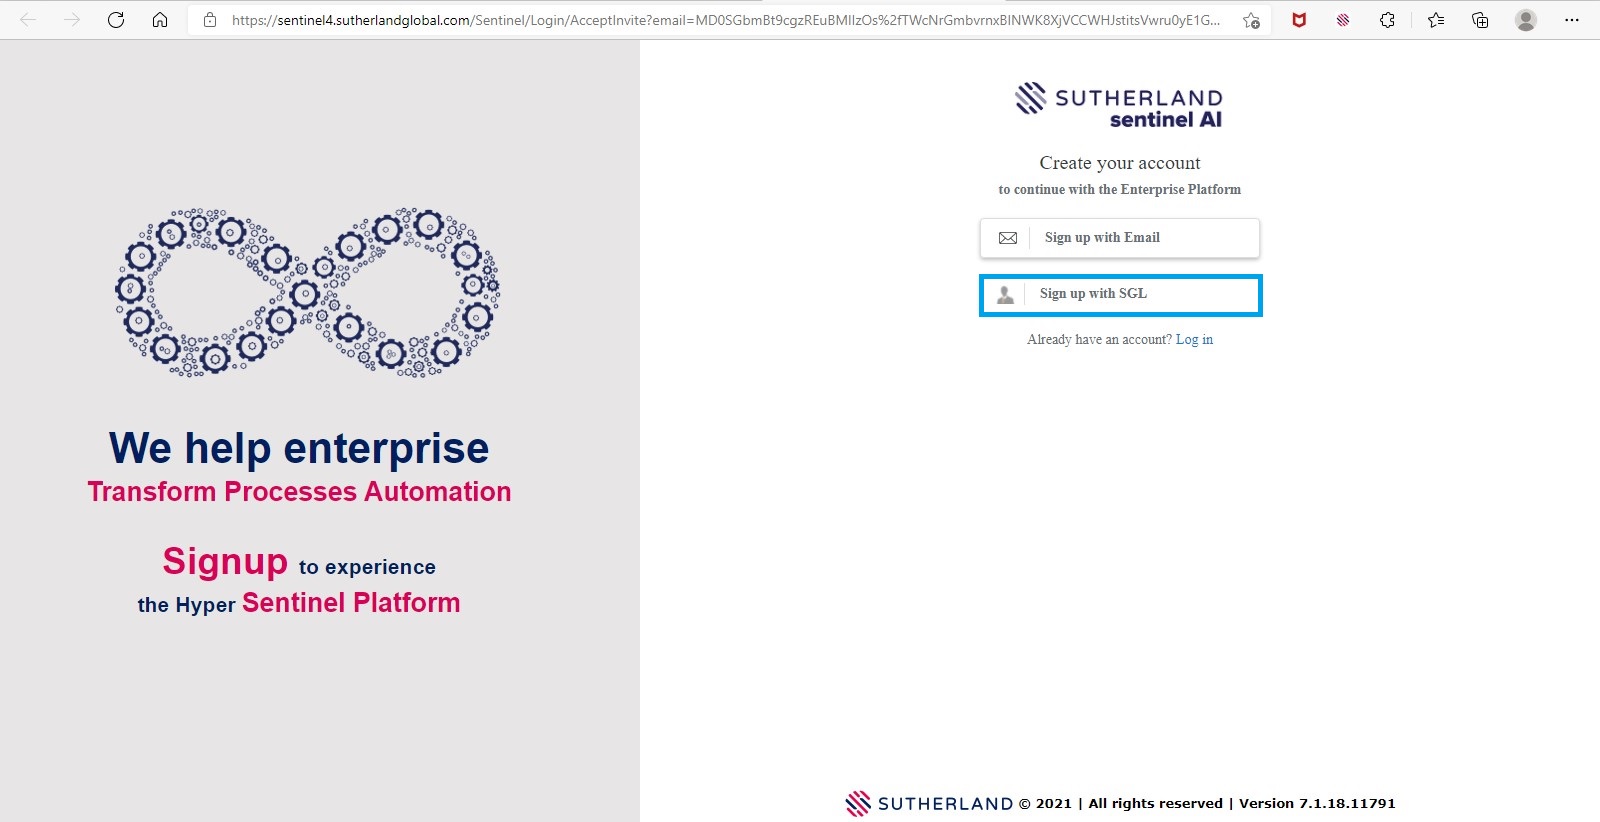Open the browser settings ellipsis menu
This screenshot has width=1600, height=822.
click(x=1571, y=20)
